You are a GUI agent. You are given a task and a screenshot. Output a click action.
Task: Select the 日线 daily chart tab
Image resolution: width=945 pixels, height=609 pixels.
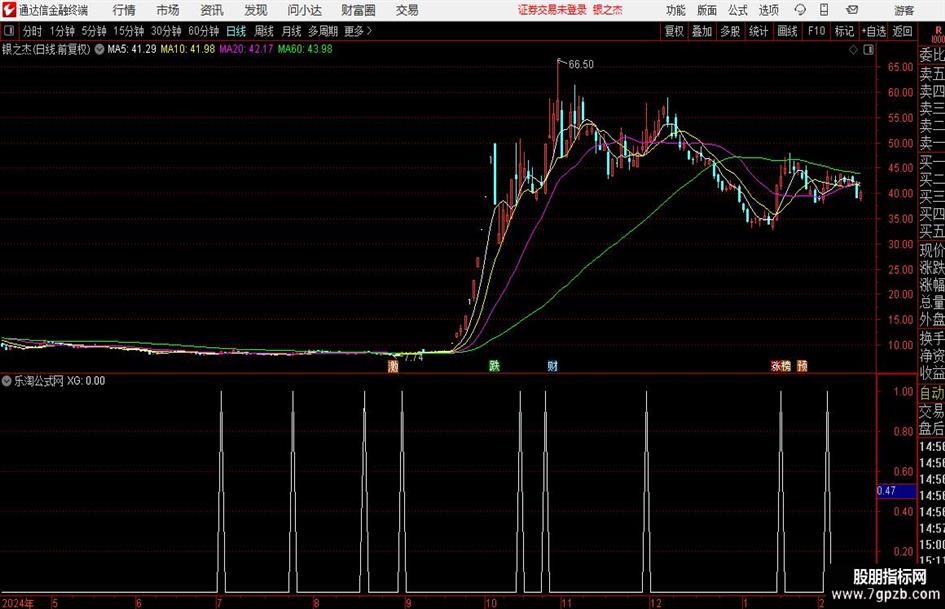[236, 31]
